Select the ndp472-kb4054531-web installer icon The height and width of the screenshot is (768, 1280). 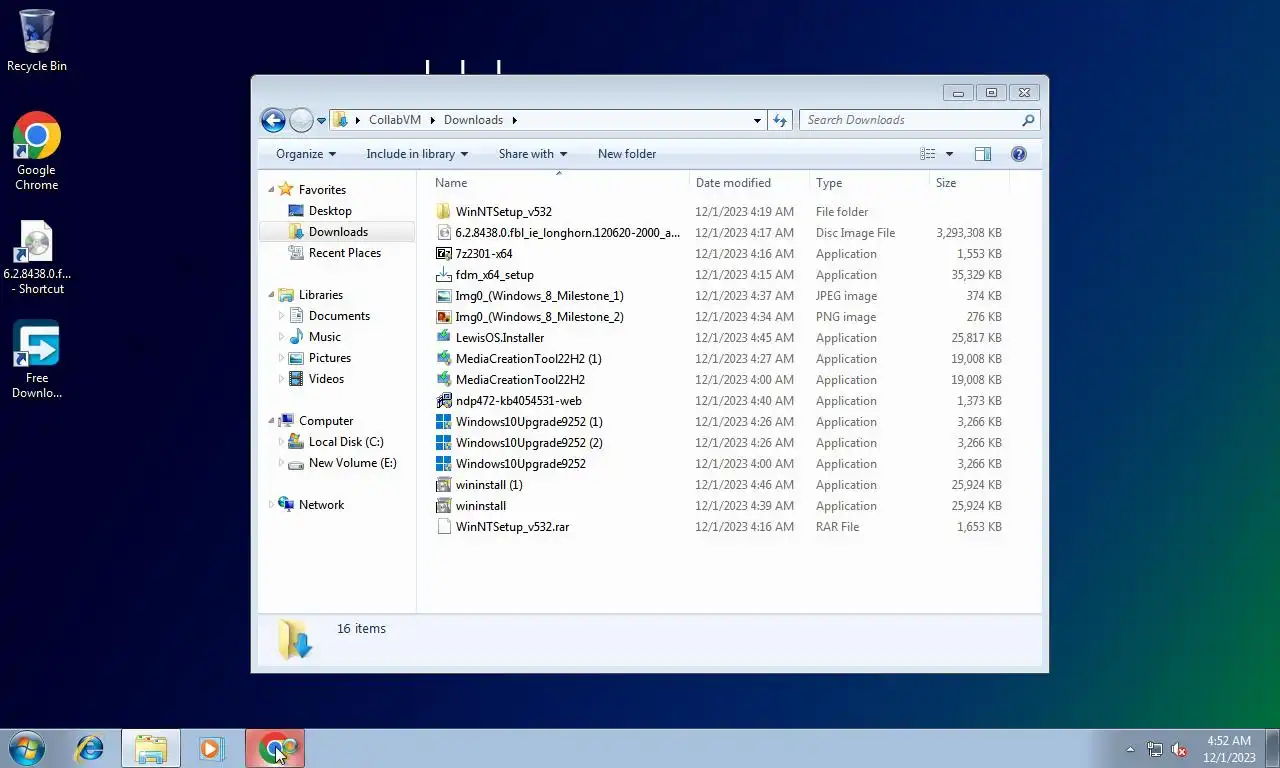point(444,401)
